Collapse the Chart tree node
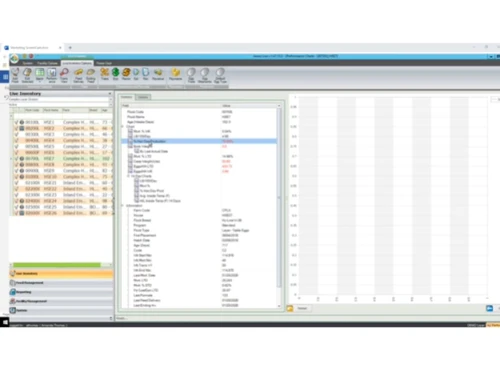This screenshot has height=375, width=500. coord(123,127)
